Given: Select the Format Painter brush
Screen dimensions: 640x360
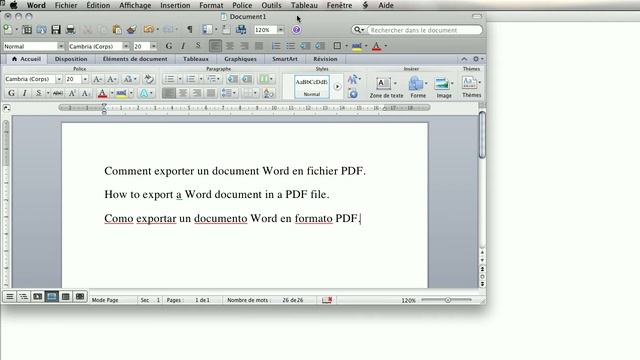Looking at the screenshot, I should [x=131, y=29].
